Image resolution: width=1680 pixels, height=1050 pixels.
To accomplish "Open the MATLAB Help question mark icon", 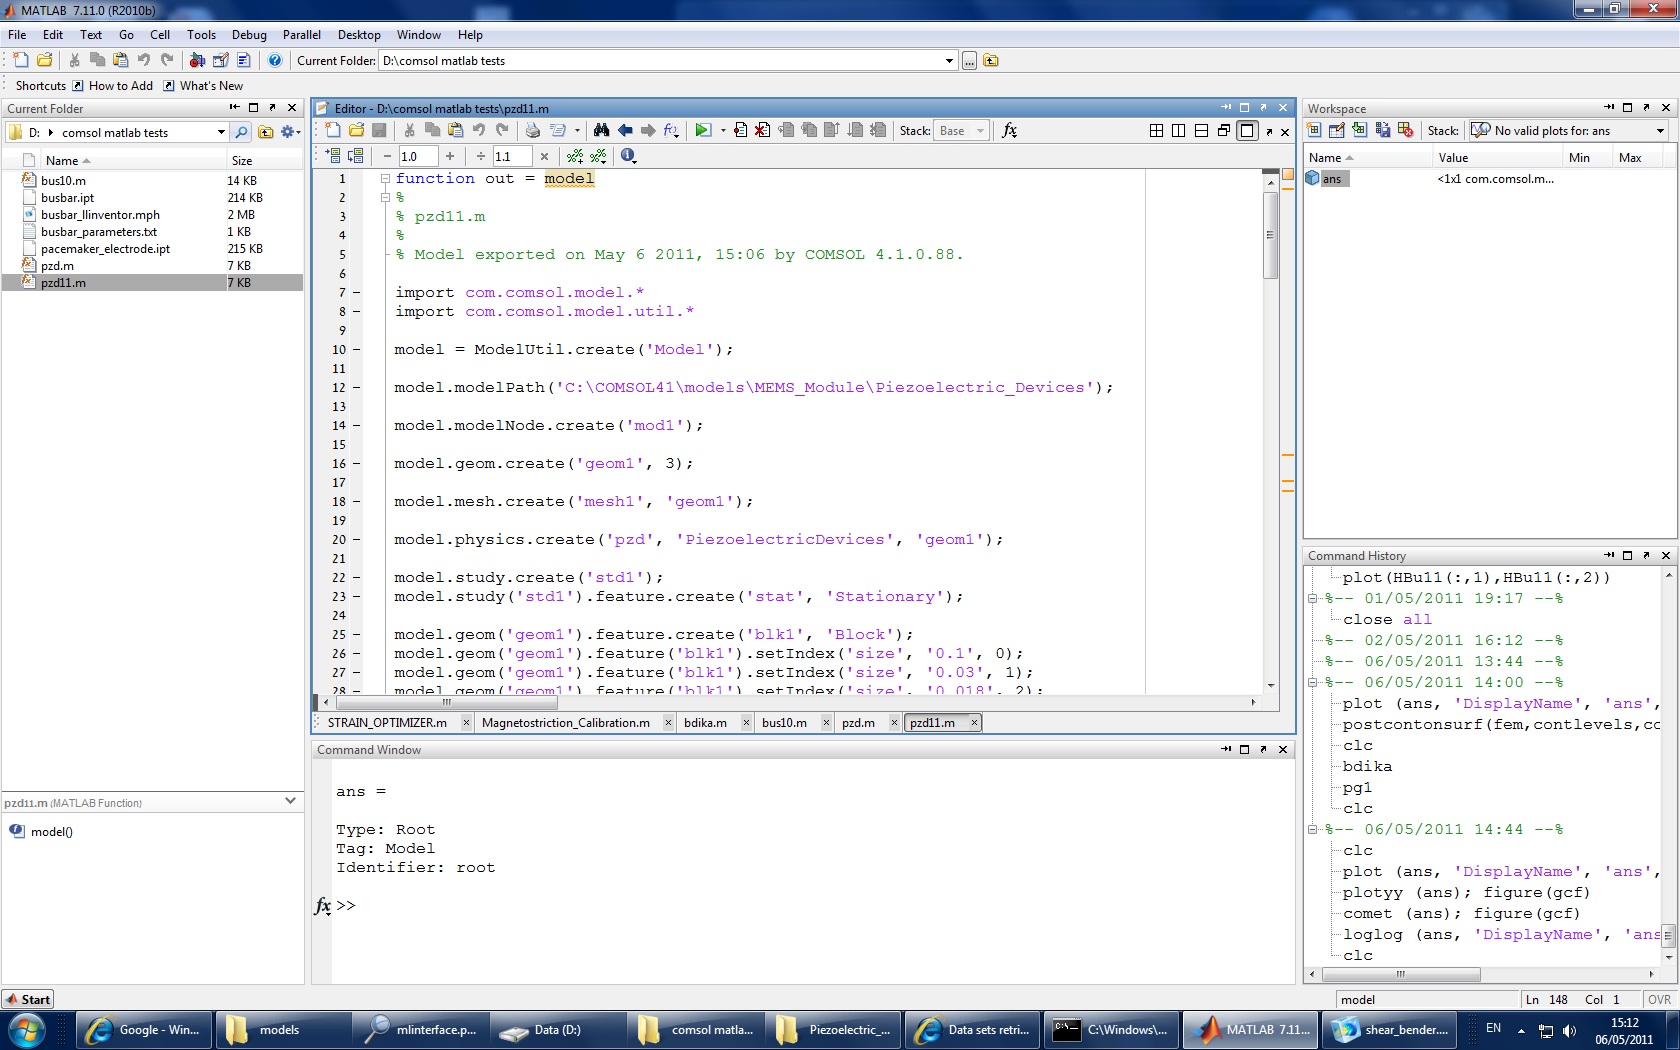I will point(274,61).
